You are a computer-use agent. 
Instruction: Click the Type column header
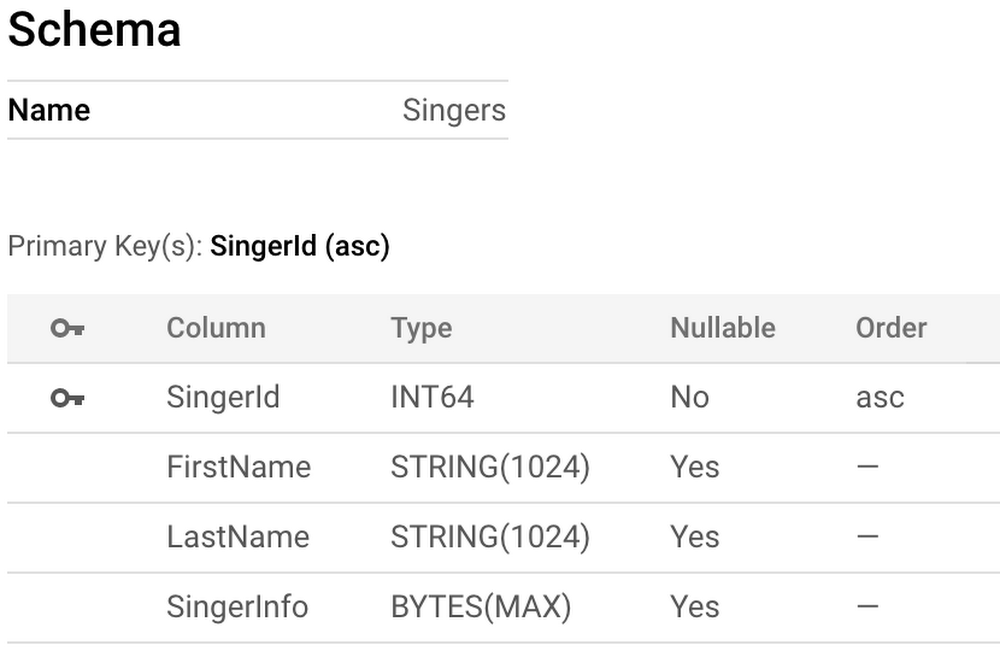coord(422,328)
